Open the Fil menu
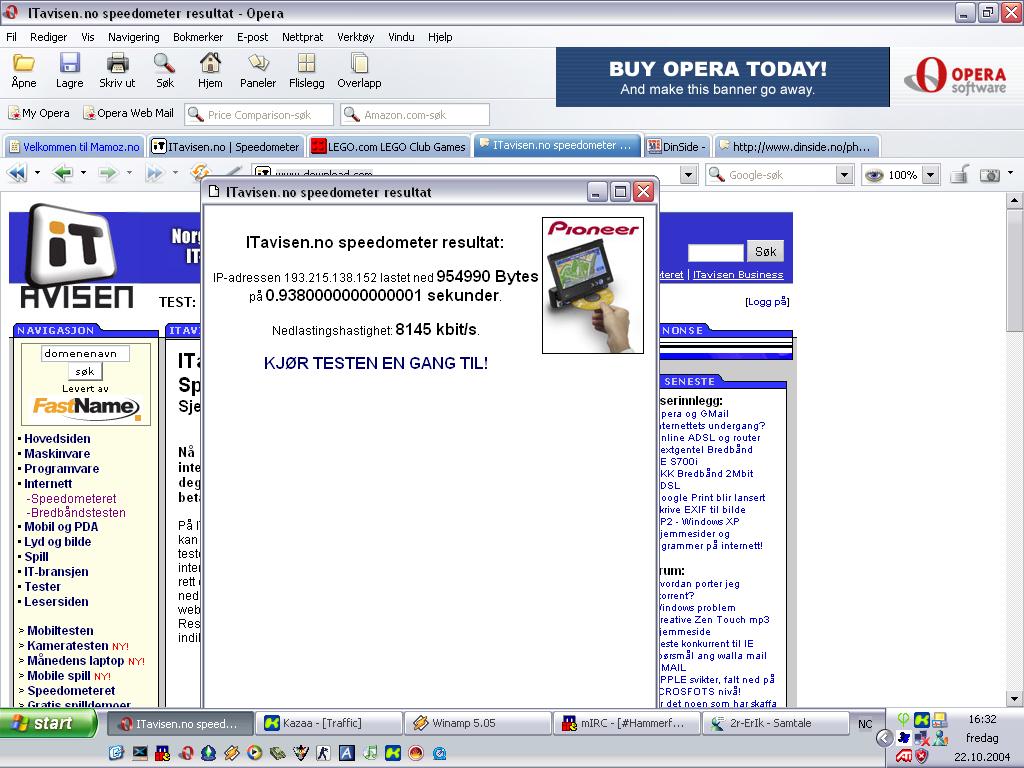This screenshot has height=768, width=1024. 12,37
